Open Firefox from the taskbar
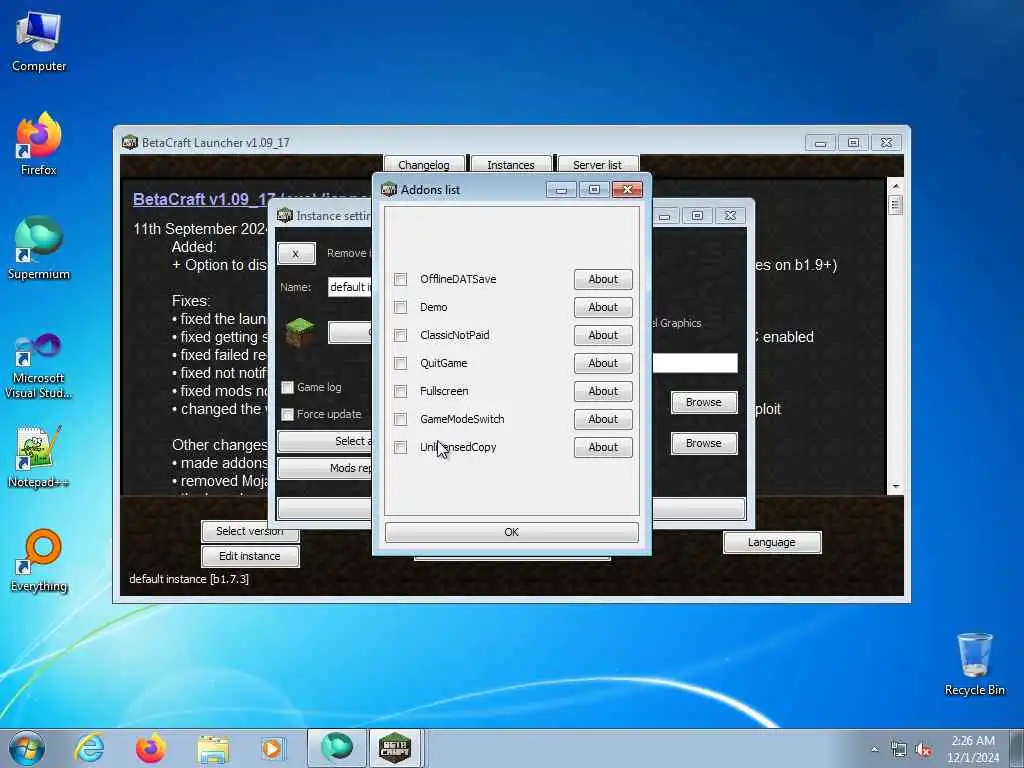The height and width of the screenshot is (768, 1024). pos(151,748)
